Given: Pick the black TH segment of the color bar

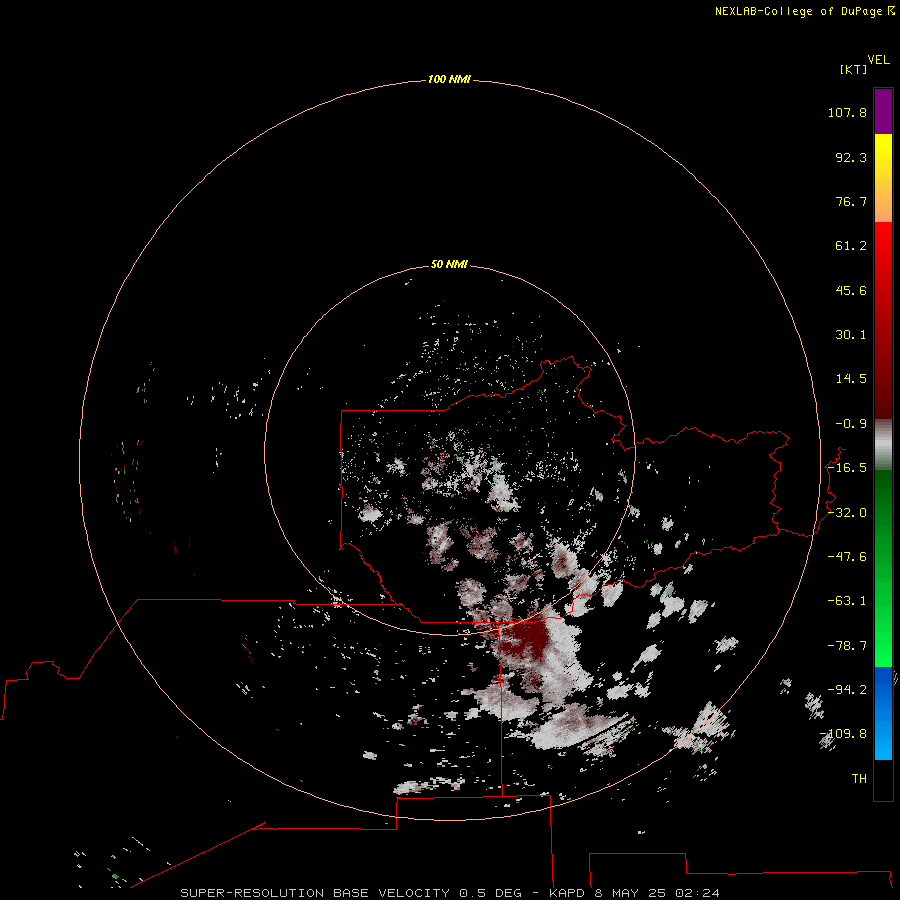Looking at the screenshot, I should pos(883,779).
